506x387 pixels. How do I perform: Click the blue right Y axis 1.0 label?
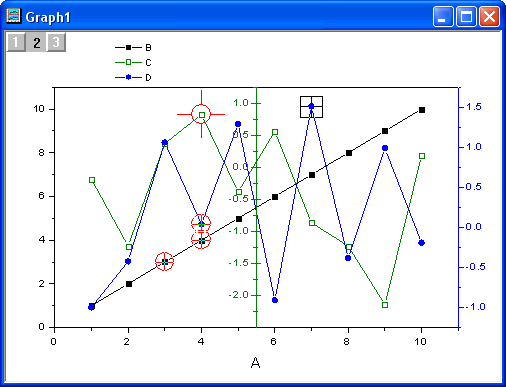pos(474,147)
